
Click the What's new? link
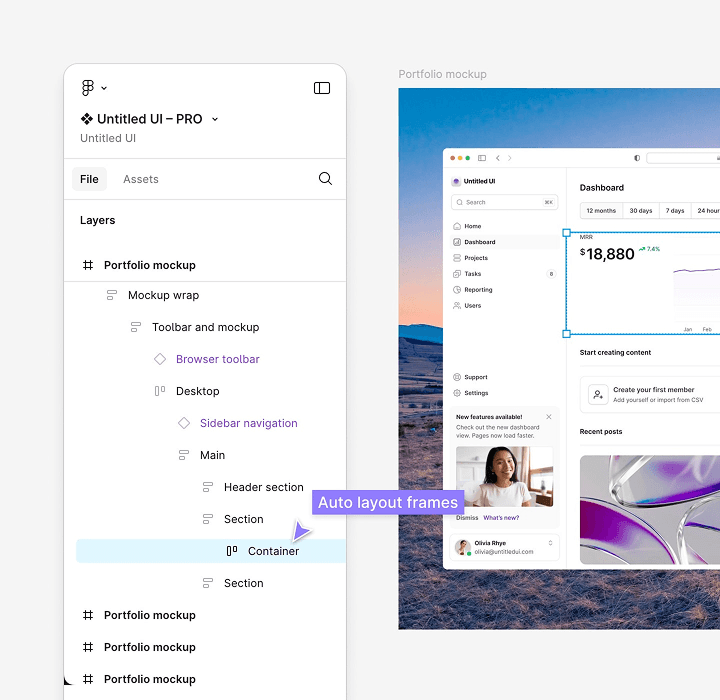[x=501, y=518]
